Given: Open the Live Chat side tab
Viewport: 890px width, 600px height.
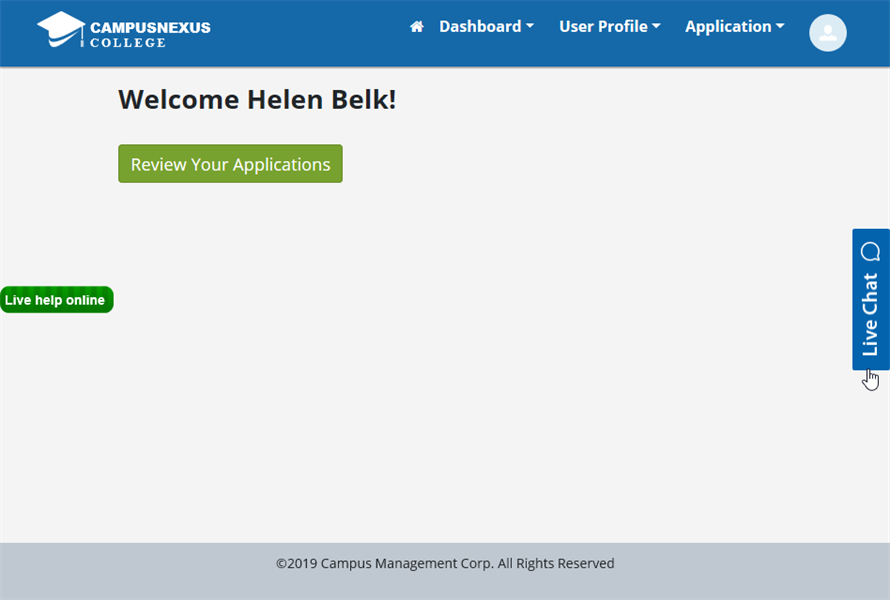Looking at the screenshot, I should [870, 315].
